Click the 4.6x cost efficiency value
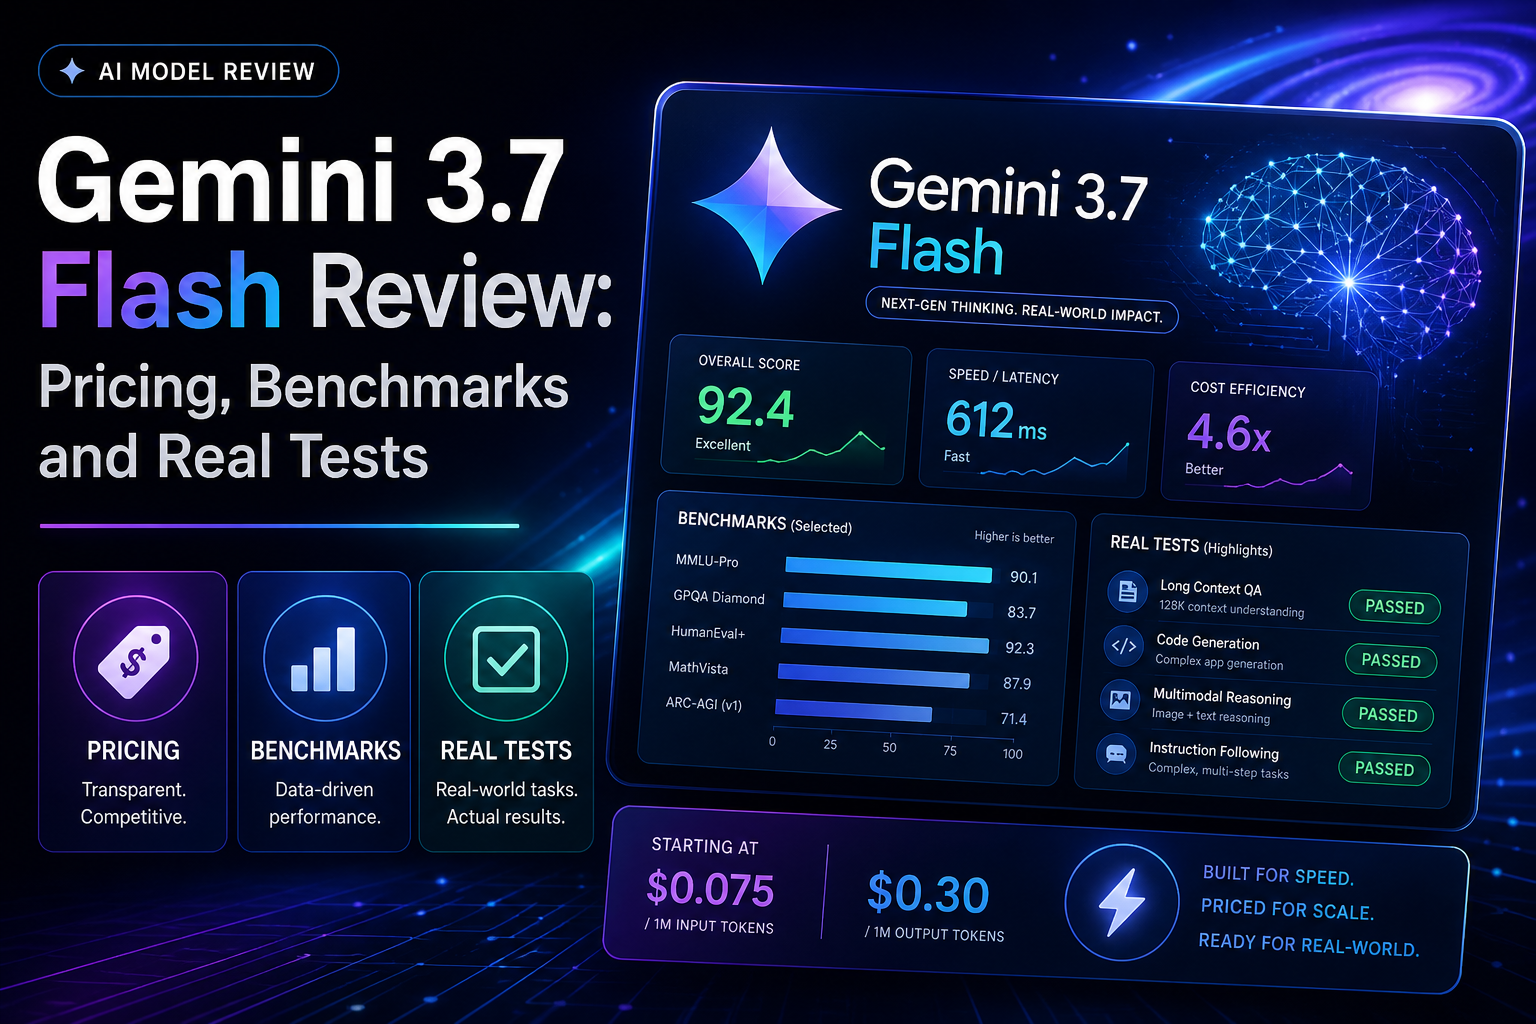This screenshot has height=1024, width=1536. coord(1229,434)
